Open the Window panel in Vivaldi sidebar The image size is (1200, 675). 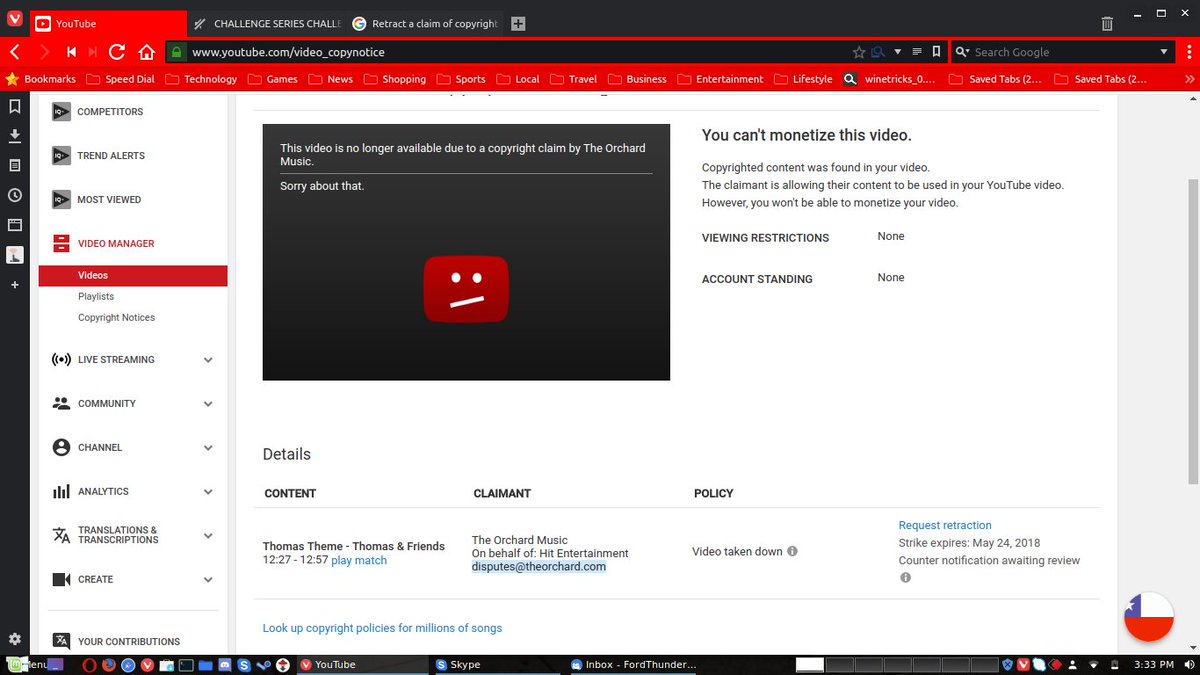click(x=14, y=225)
